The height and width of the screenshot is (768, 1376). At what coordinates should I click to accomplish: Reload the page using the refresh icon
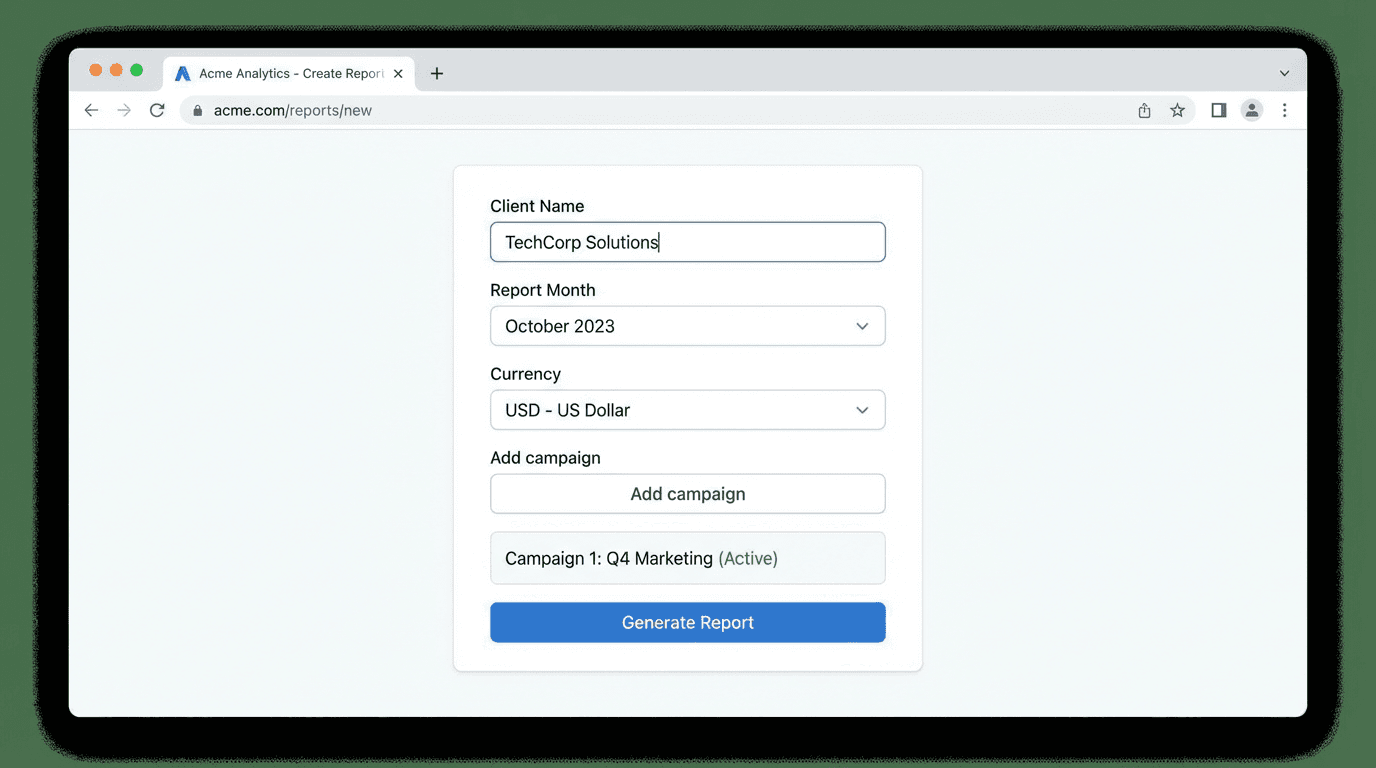(x=157, y=110)
